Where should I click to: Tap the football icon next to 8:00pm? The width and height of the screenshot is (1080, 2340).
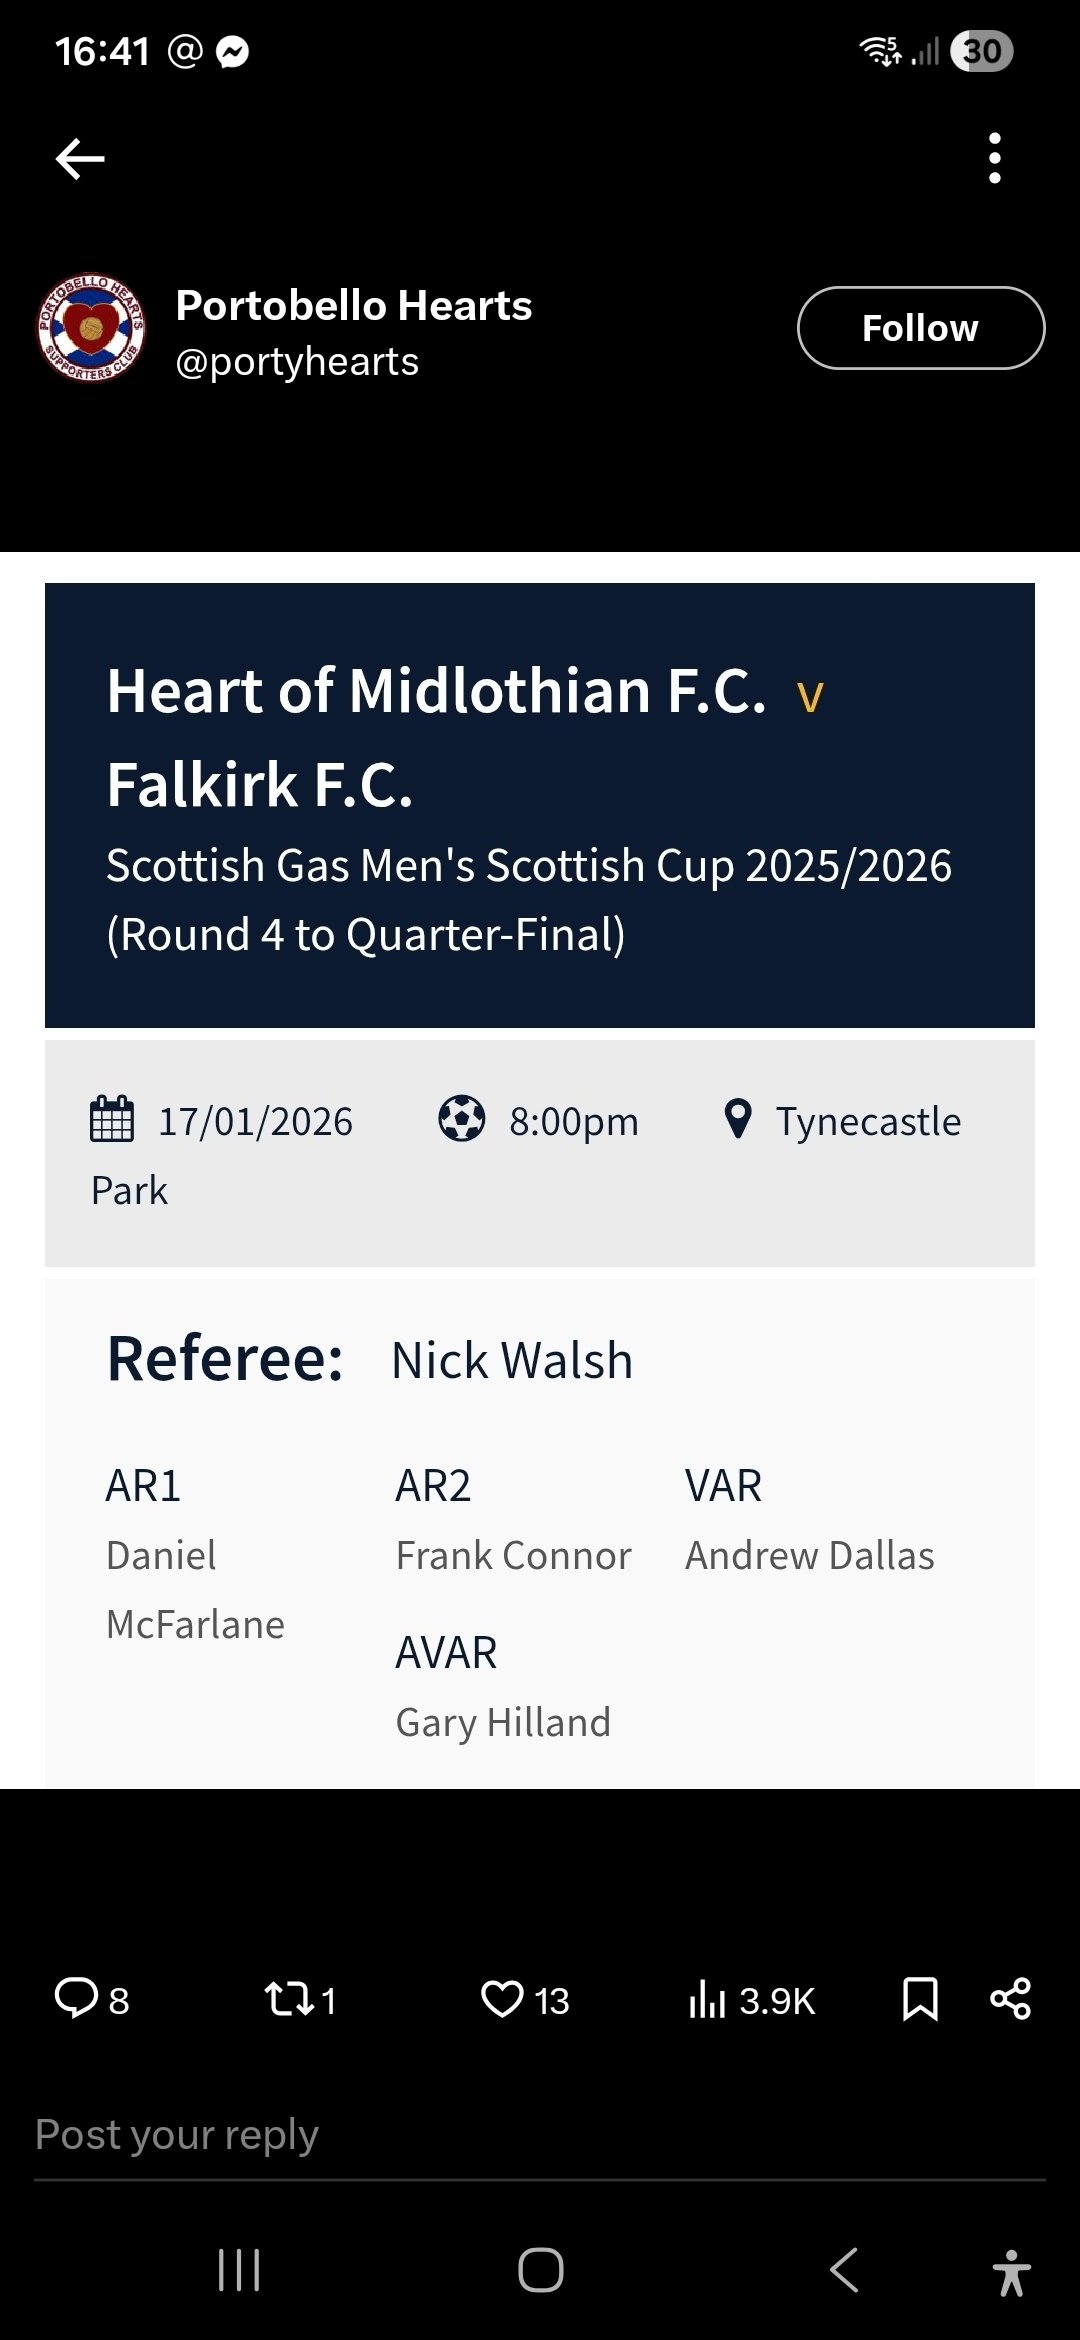[x=463, y=1120]
